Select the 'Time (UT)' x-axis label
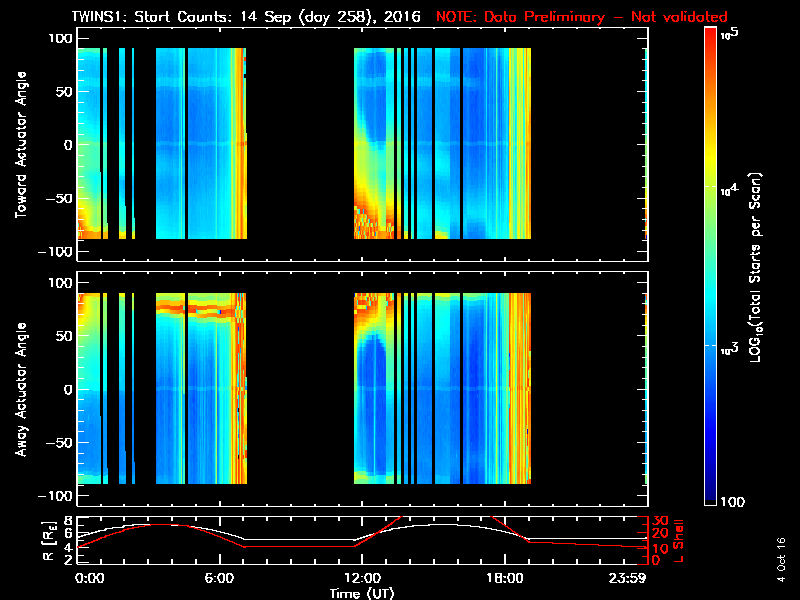Screen dimensions: 800x600 361,593
